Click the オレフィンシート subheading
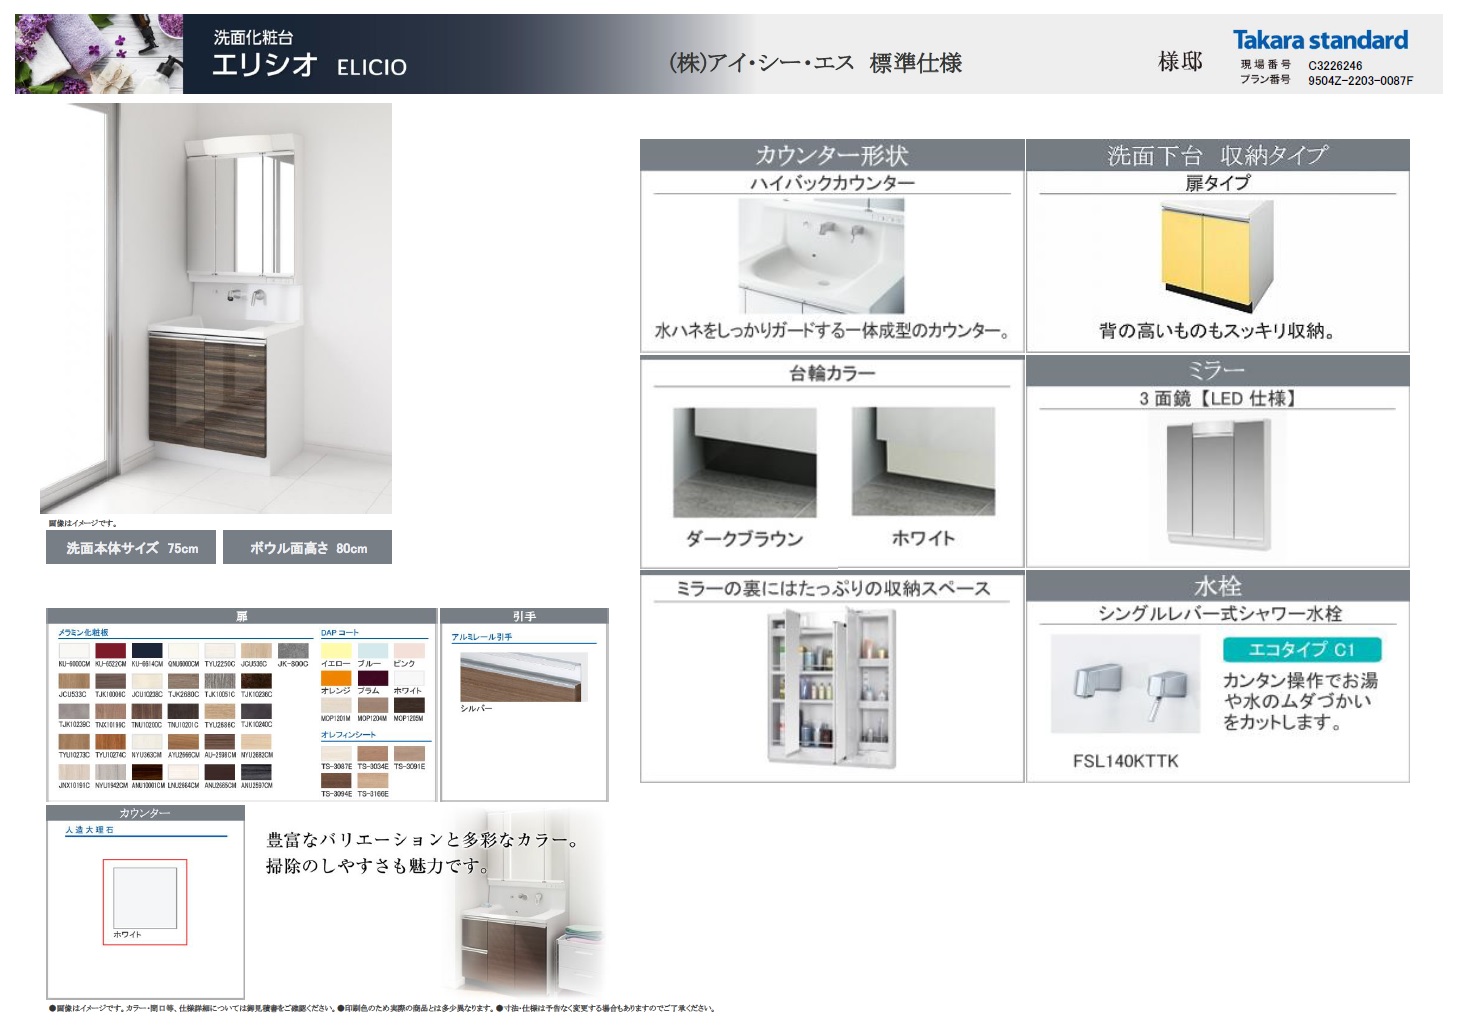 (348, 735)
